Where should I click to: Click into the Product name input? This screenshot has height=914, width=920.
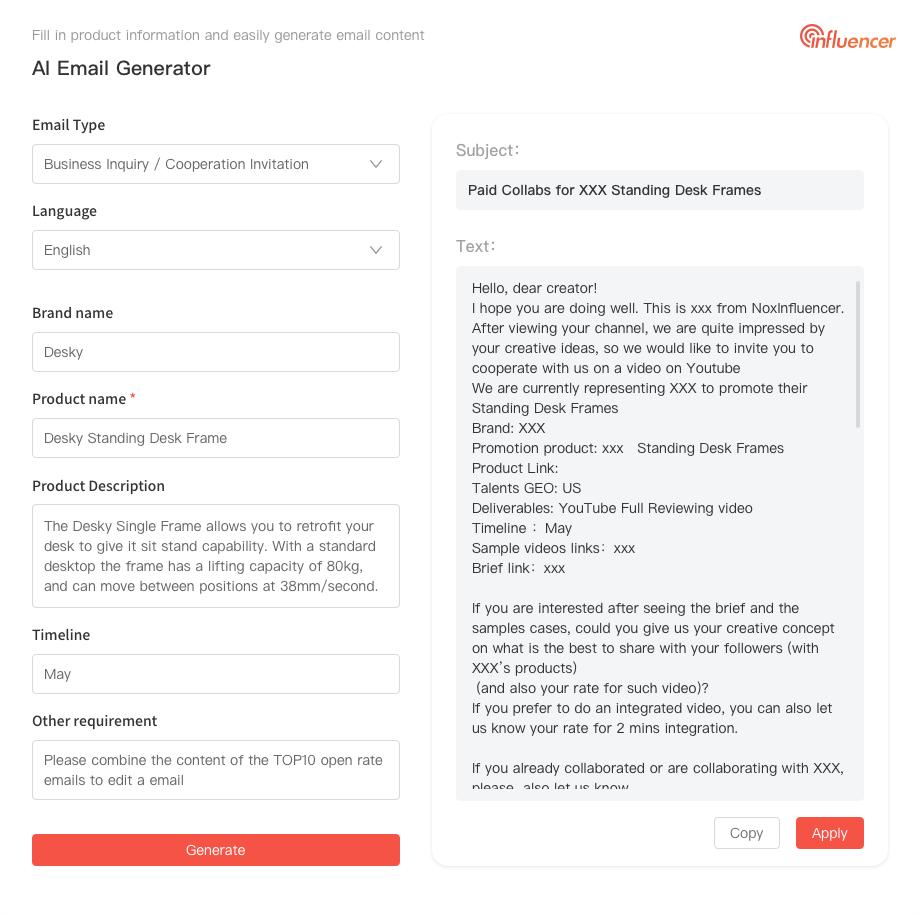[216, 438]
